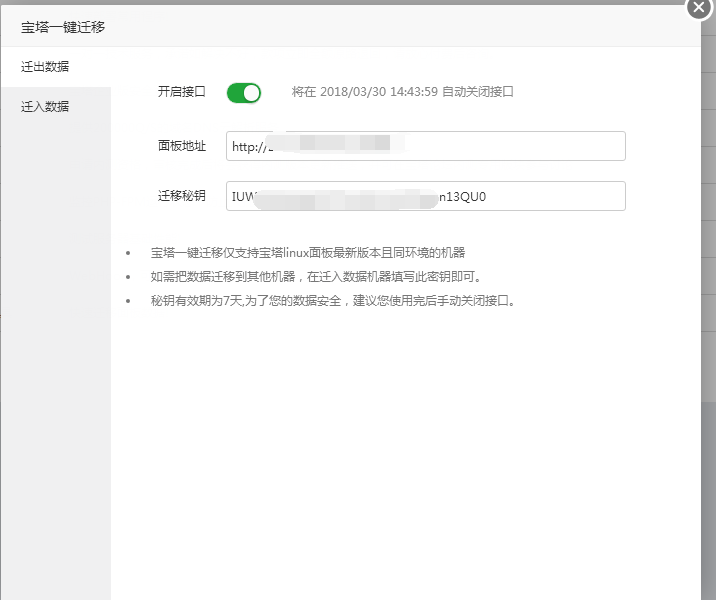Click the auto-close time 2018/03/30 14:43:59 text

coord(379,92)
